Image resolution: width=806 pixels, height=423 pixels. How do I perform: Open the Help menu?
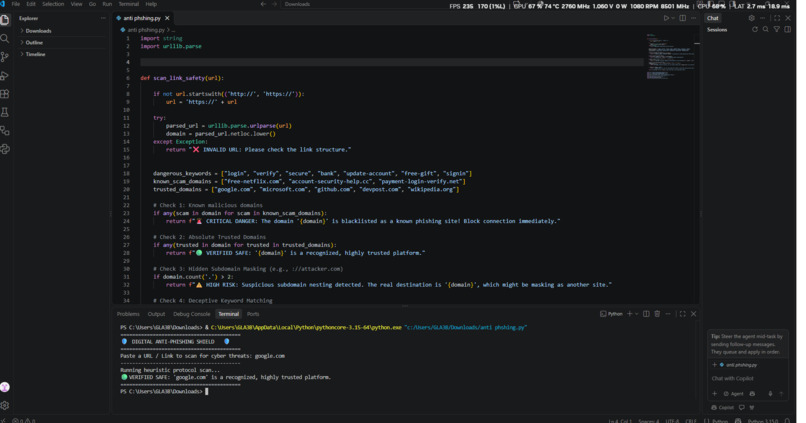click(151, 4)
